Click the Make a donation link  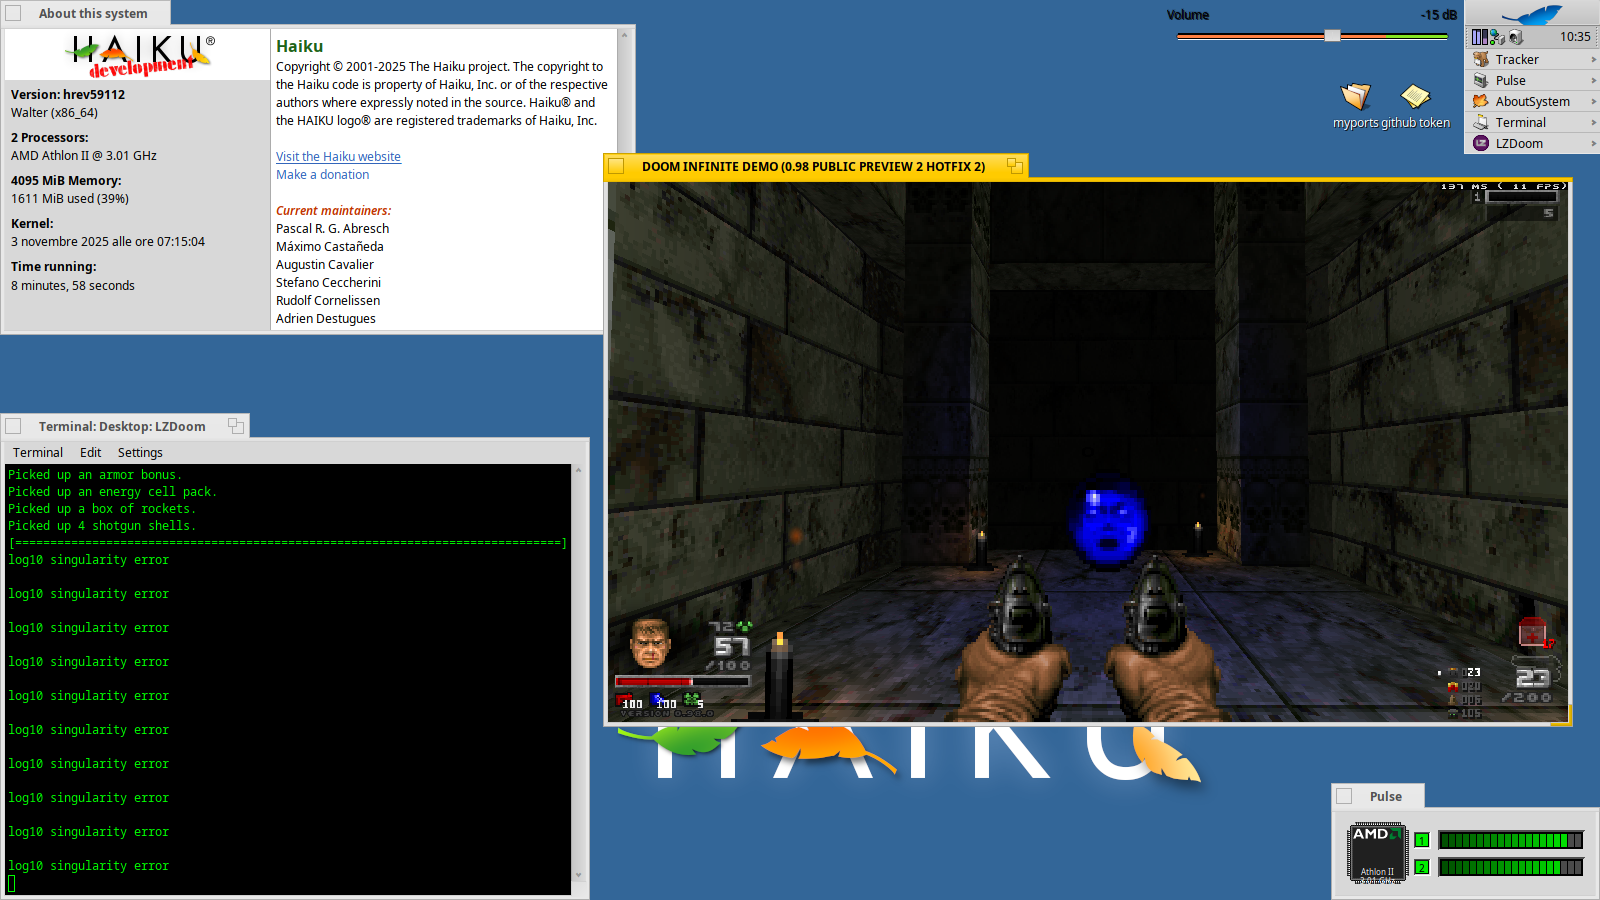(x=322, y=175)
